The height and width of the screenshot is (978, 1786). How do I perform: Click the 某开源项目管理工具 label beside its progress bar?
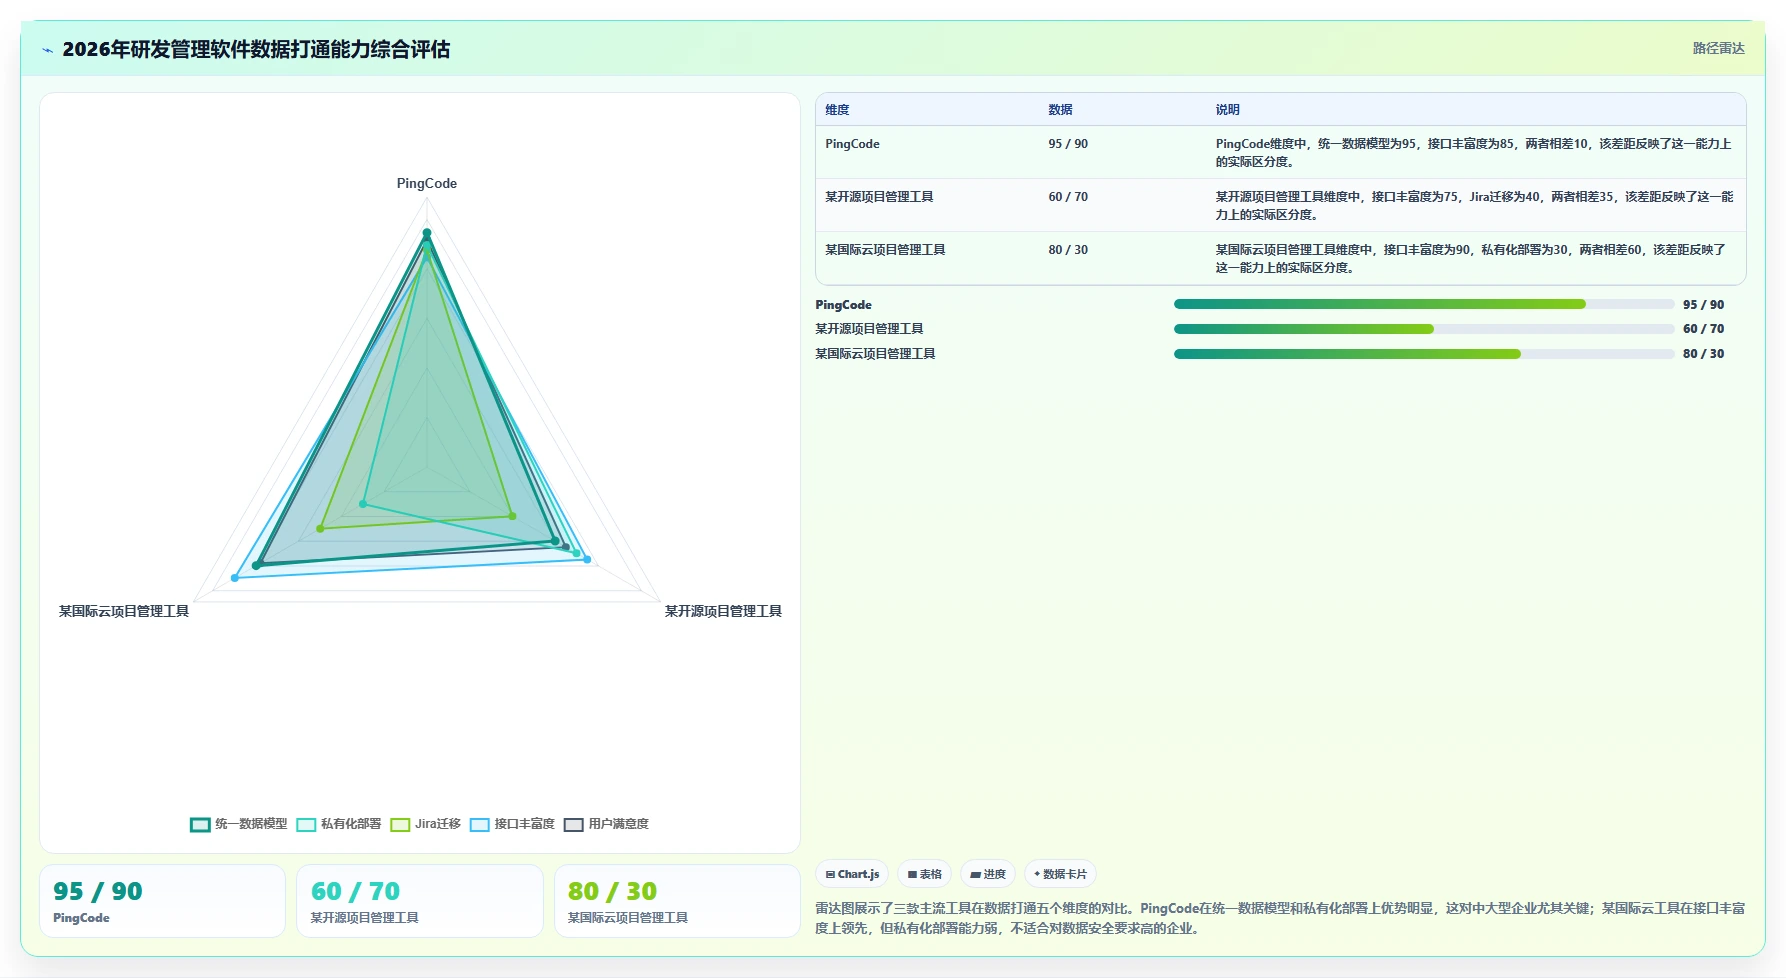pyautogui.click(x=869, y=329)
